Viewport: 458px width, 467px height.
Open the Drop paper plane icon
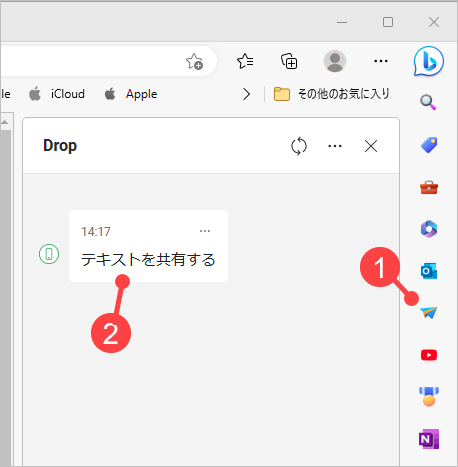[x=429, y=313]
